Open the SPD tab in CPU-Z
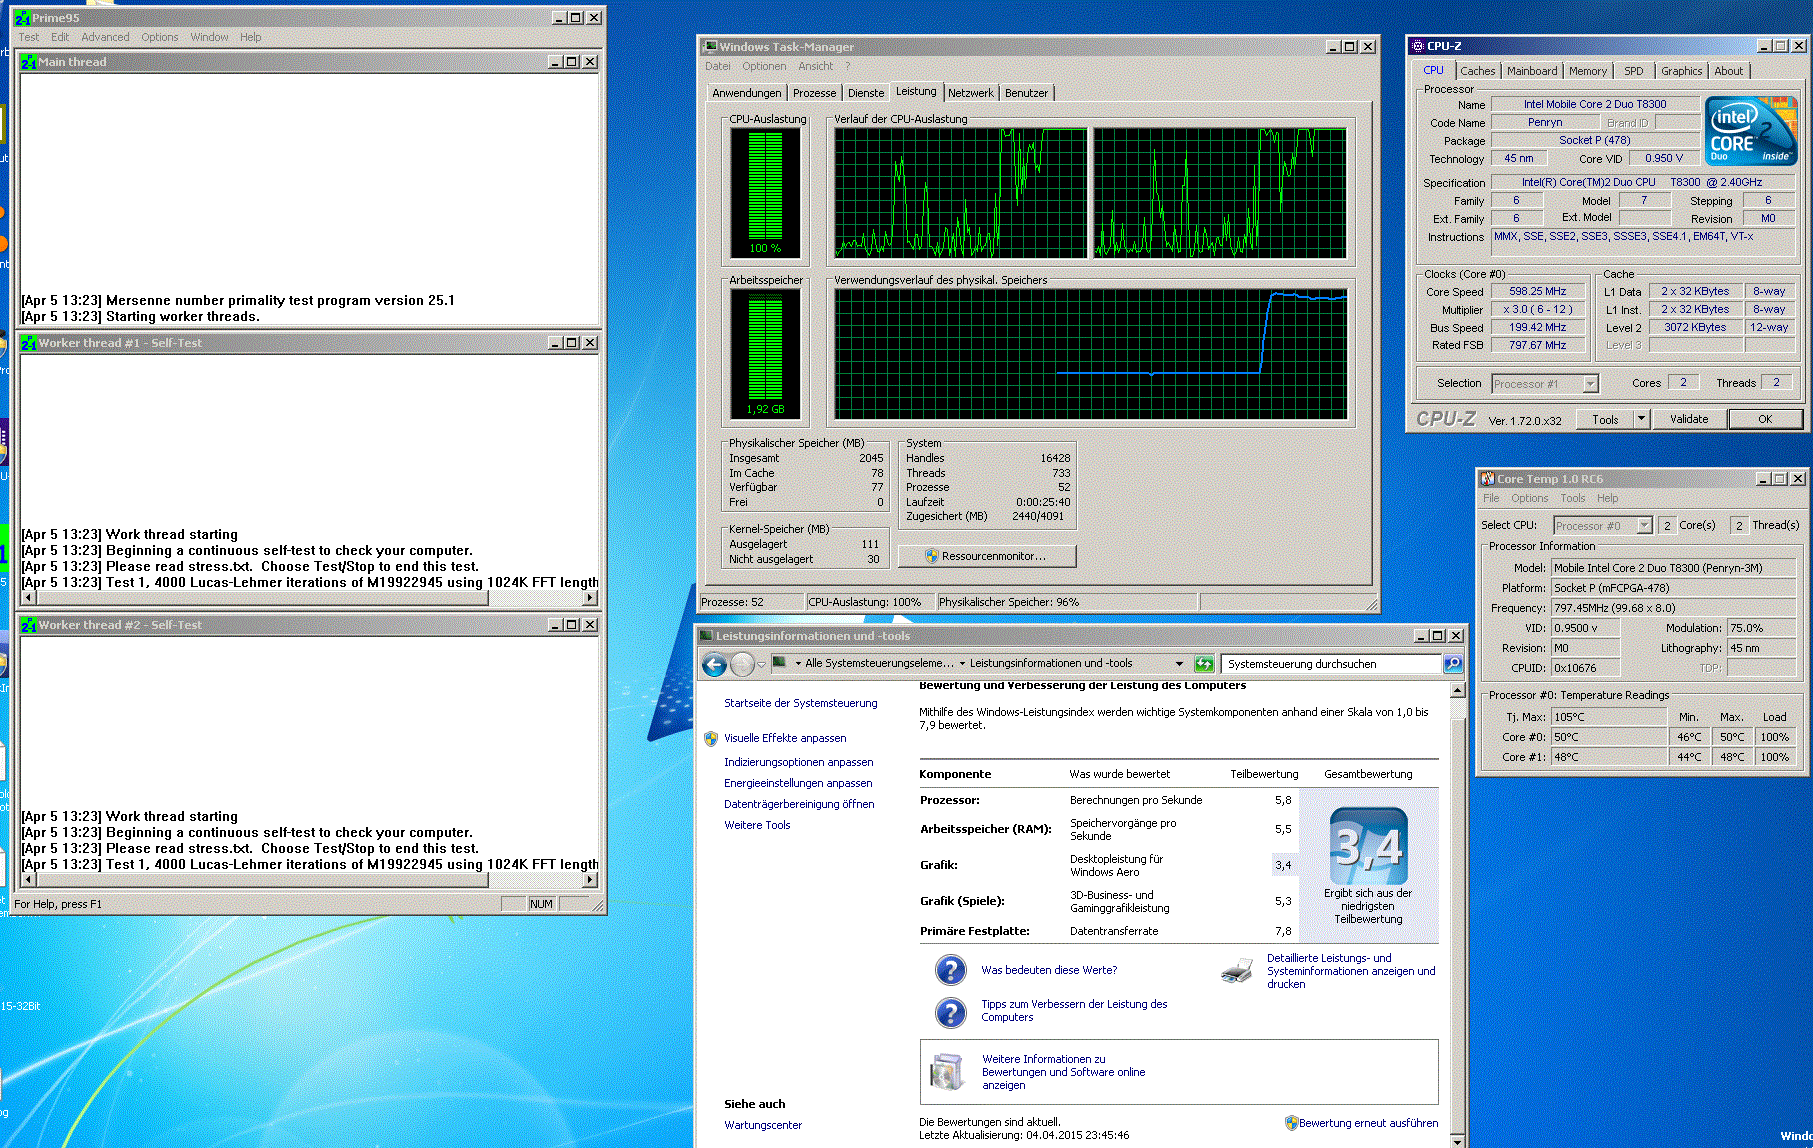Viewport: 1813px width, 1148px height. point(1634,71)
